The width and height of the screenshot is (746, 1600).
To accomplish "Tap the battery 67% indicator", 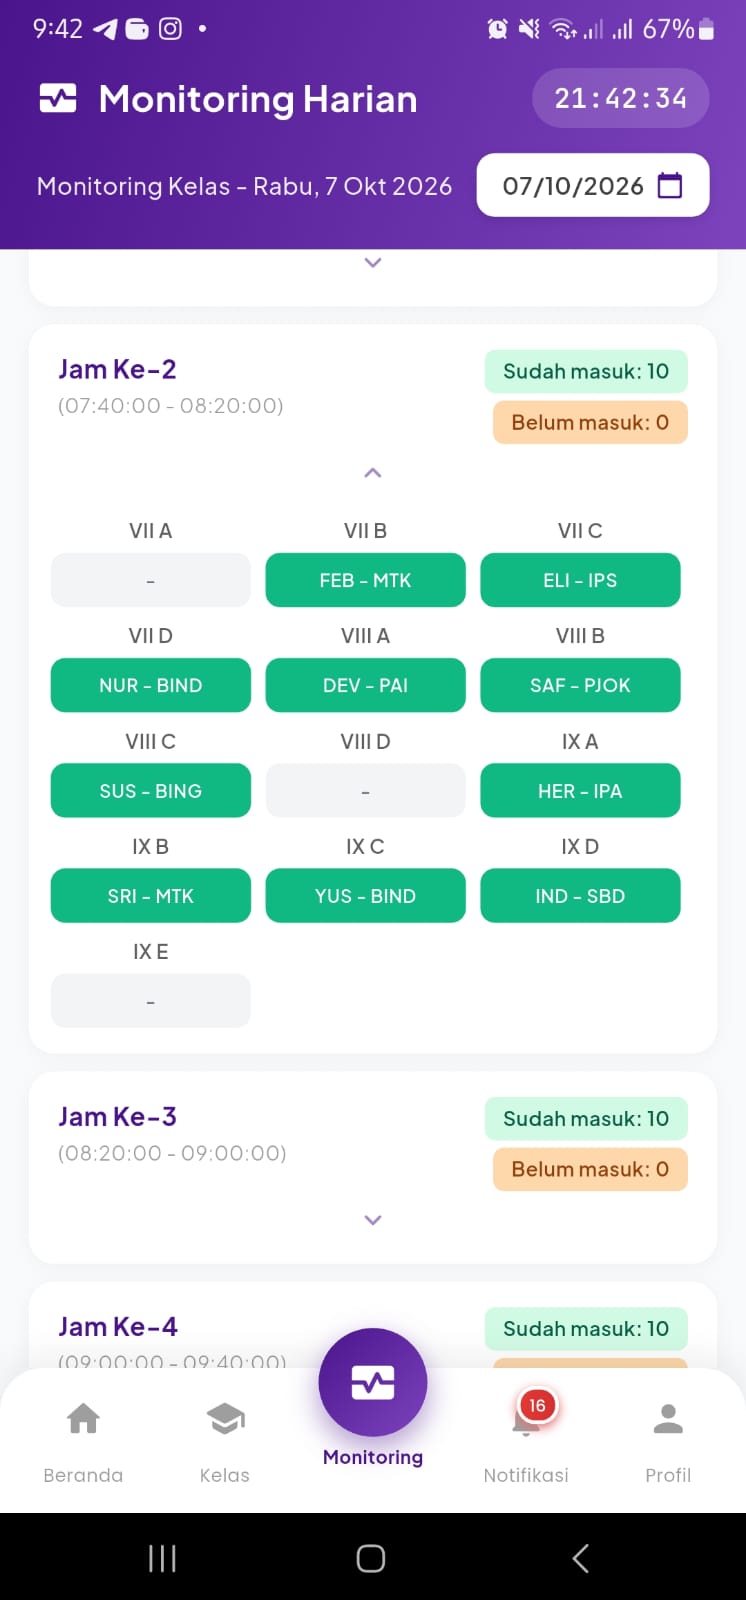I will pos(679,29).
